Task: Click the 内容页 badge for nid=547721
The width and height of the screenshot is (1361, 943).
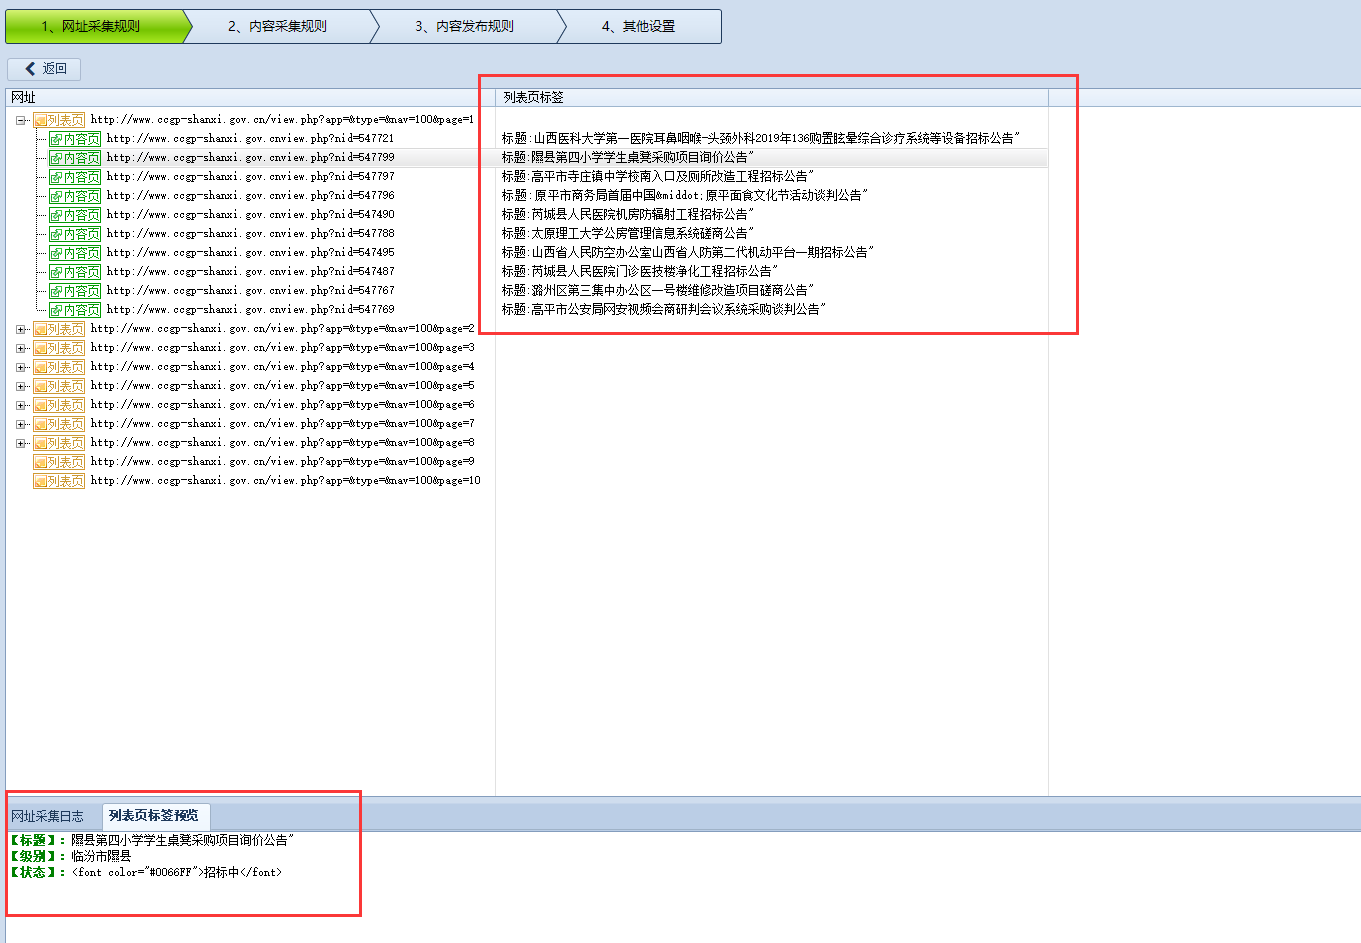Action: [75, 139]
